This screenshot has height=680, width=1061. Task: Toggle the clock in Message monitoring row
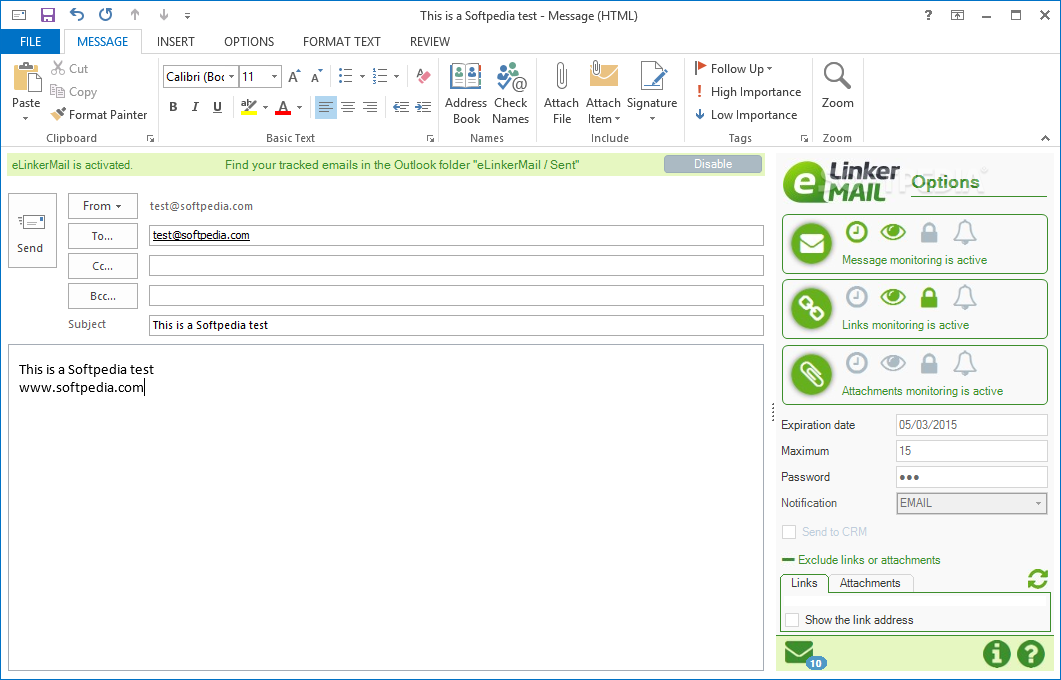pos(857,232)
